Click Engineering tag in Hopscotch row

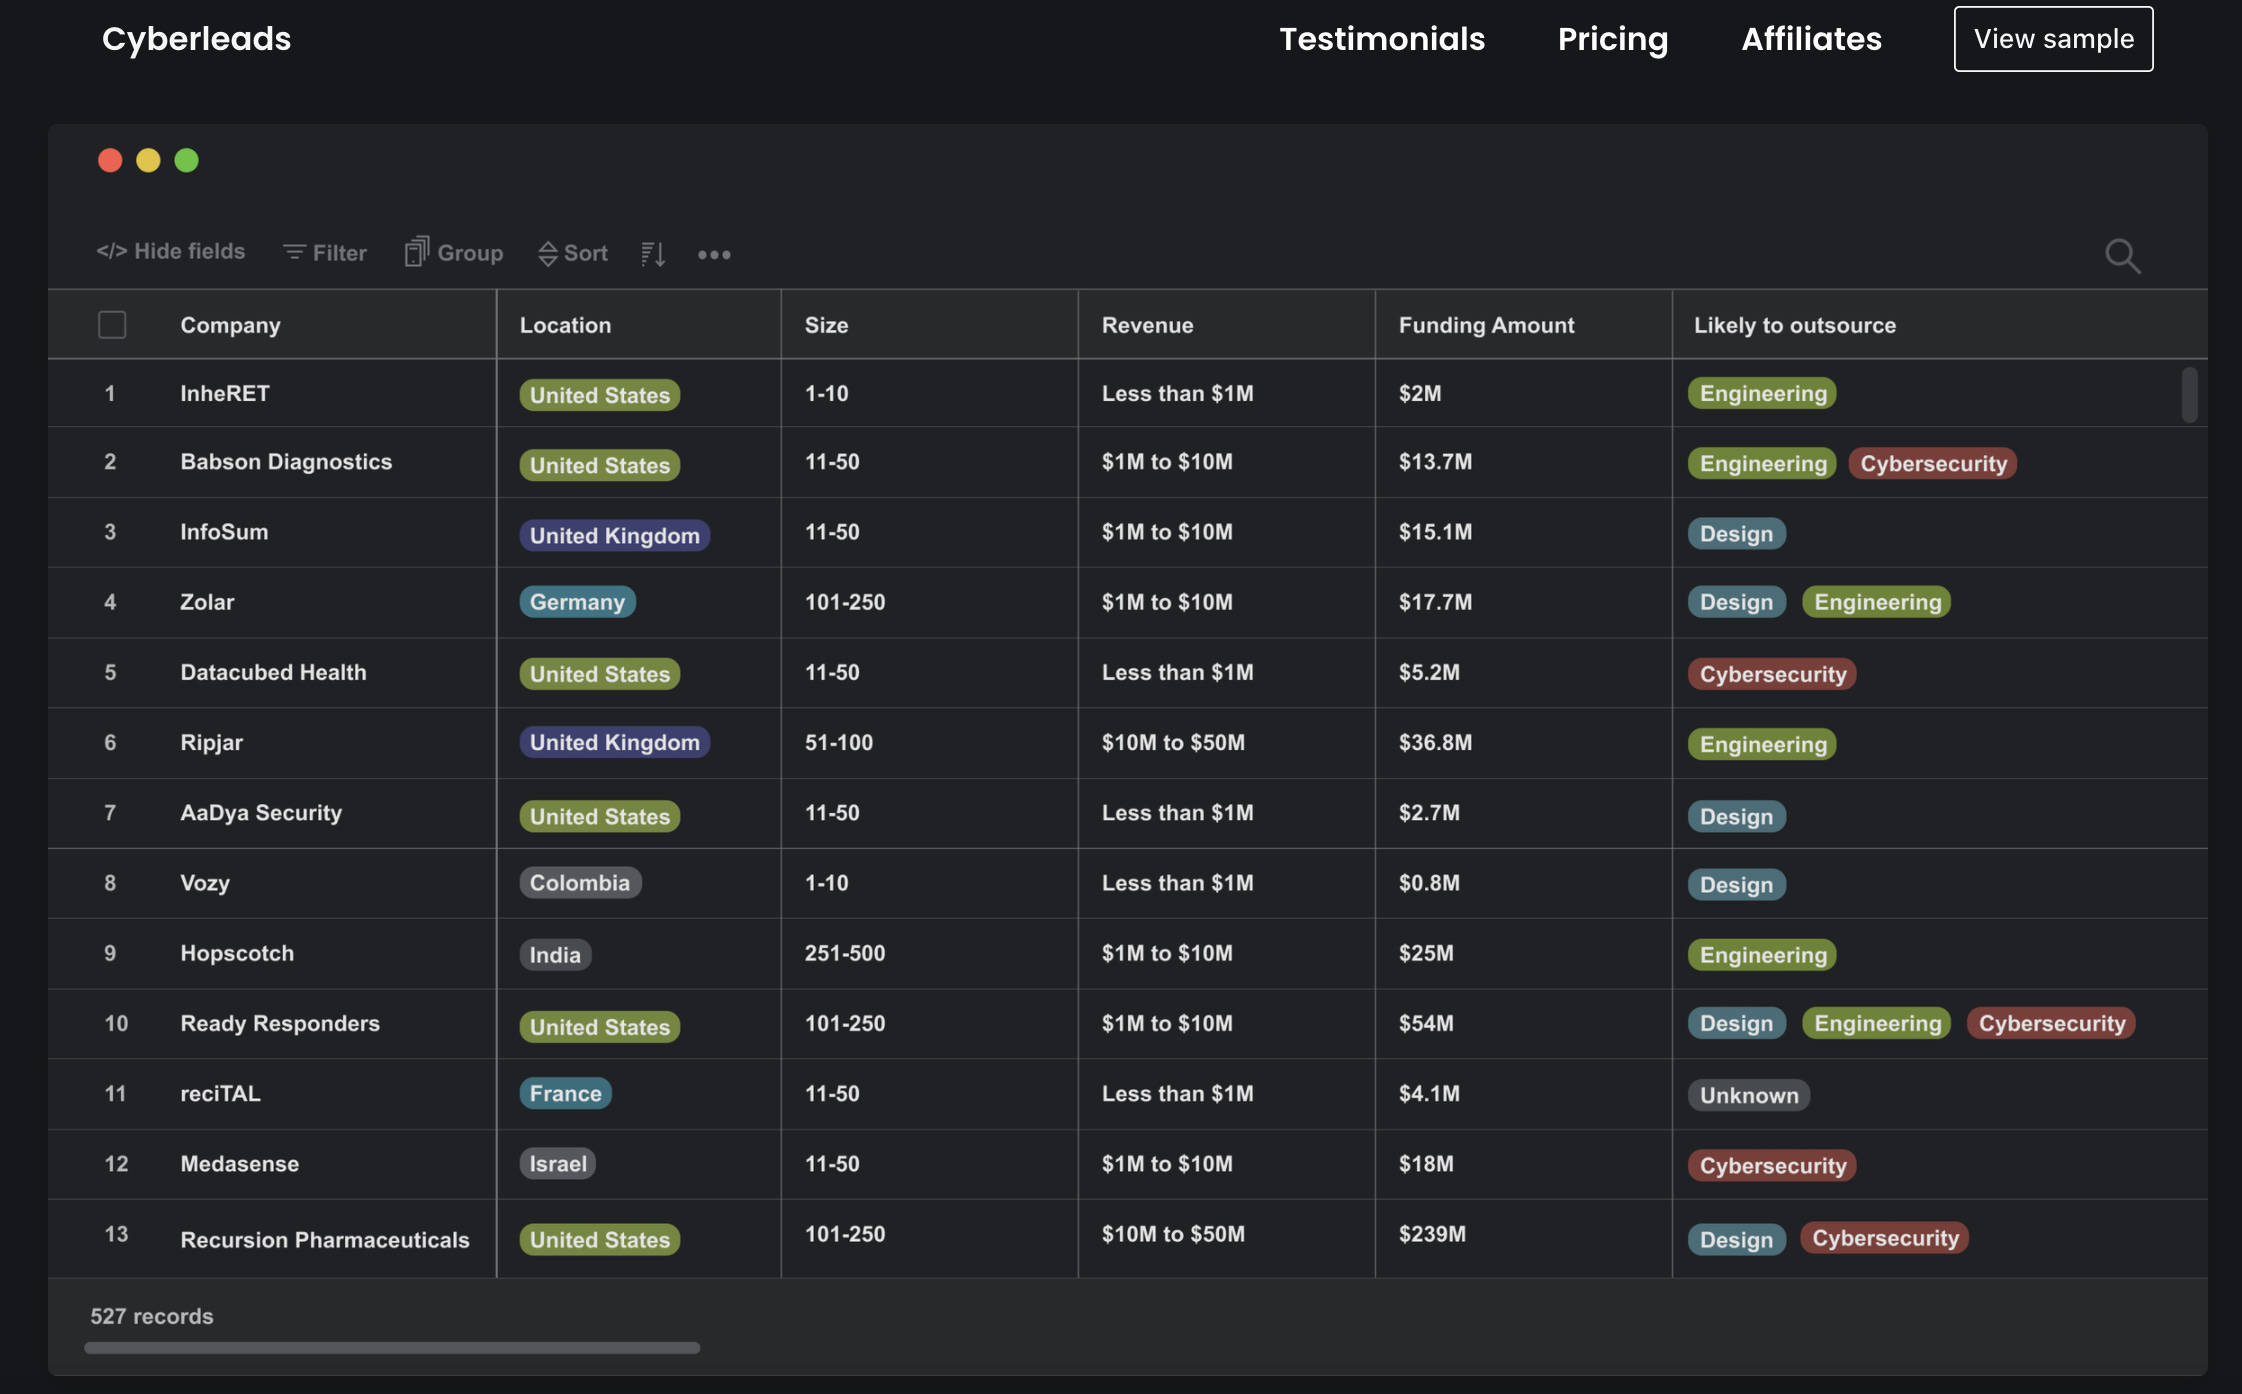[1762, 955]
